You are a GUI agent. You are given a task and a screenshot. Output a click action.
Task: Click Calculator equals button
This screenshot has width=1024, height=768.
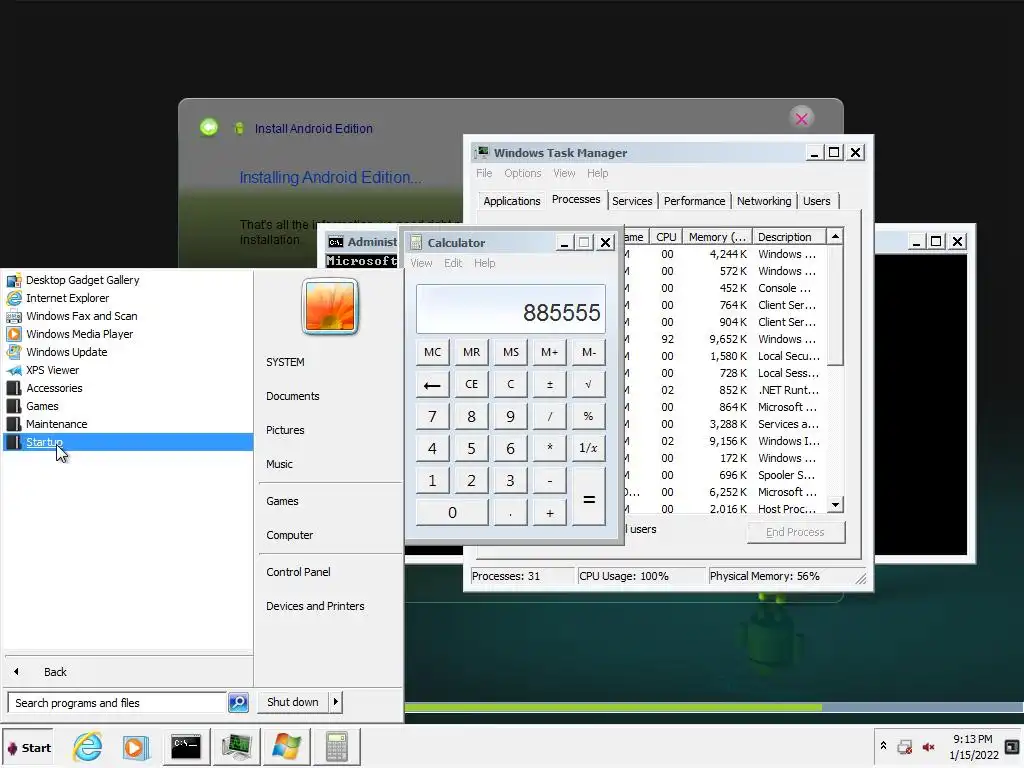click(588, 498)
